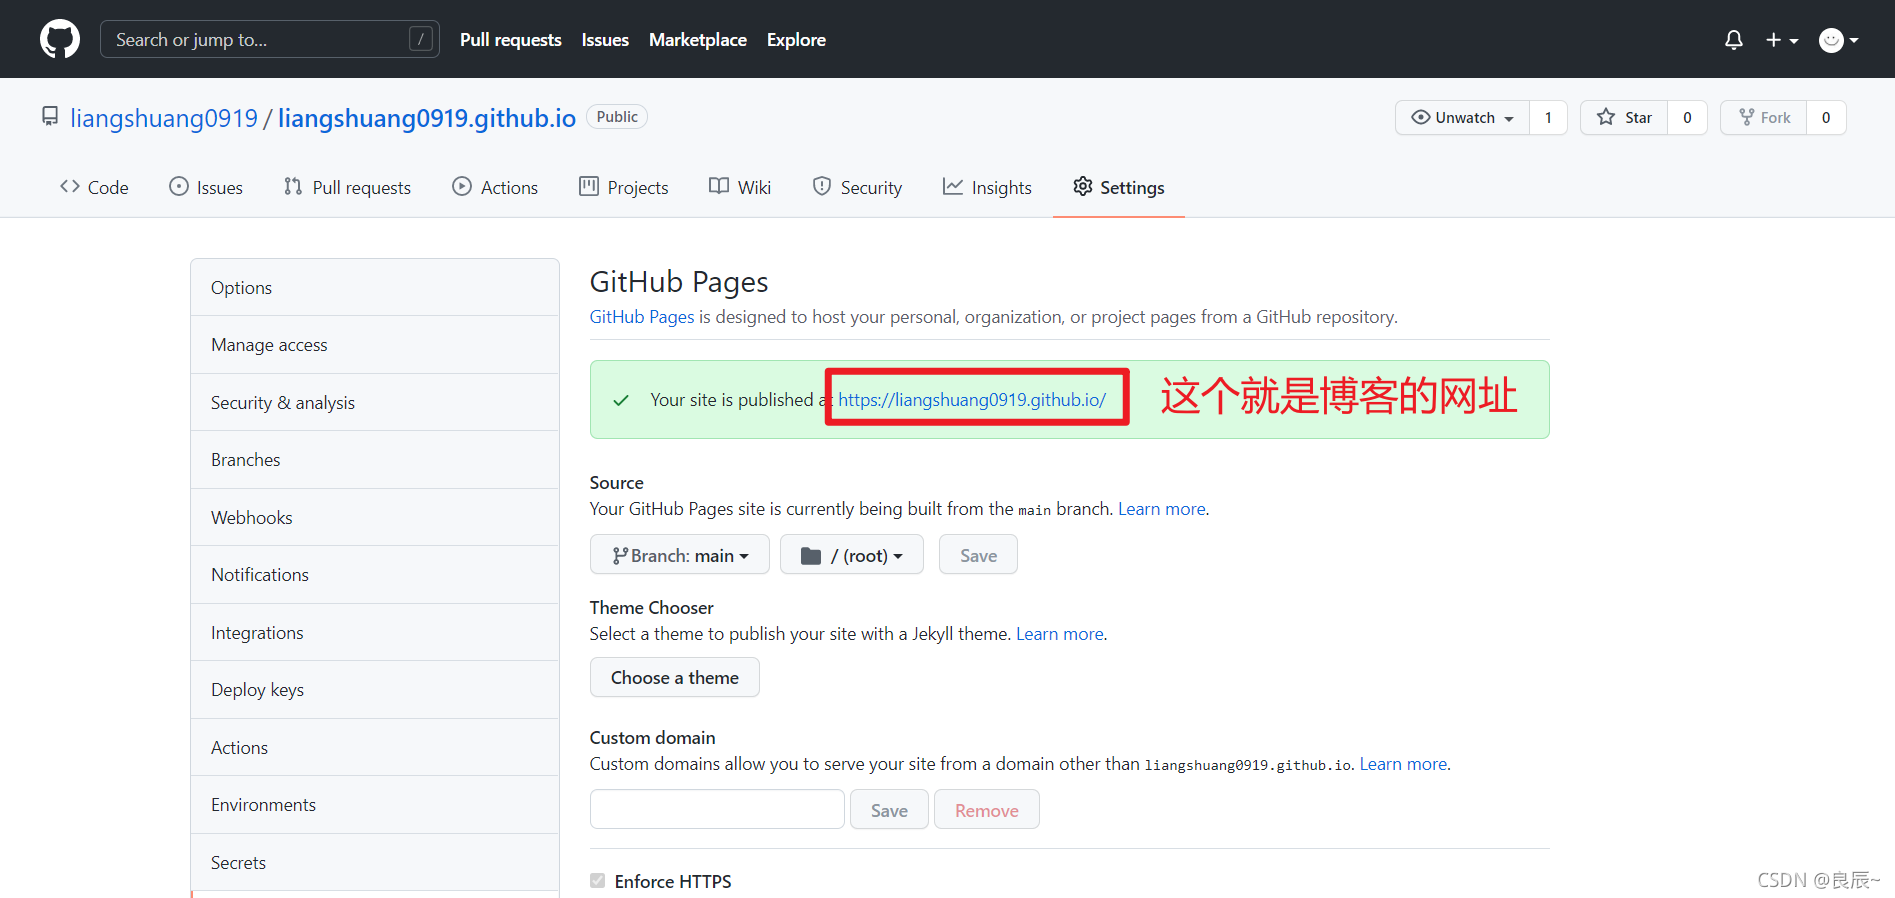
Task: Focus the custom domain input field
Action: point(717,810)
